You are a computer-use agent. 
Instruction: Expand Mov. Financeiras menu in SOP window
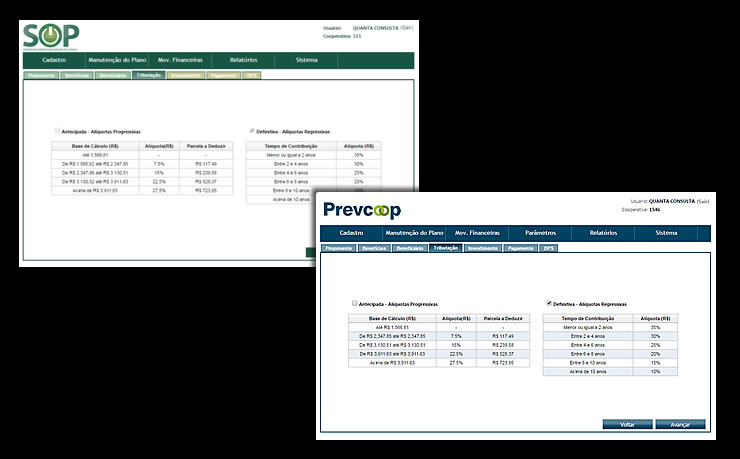coord(180,60)
